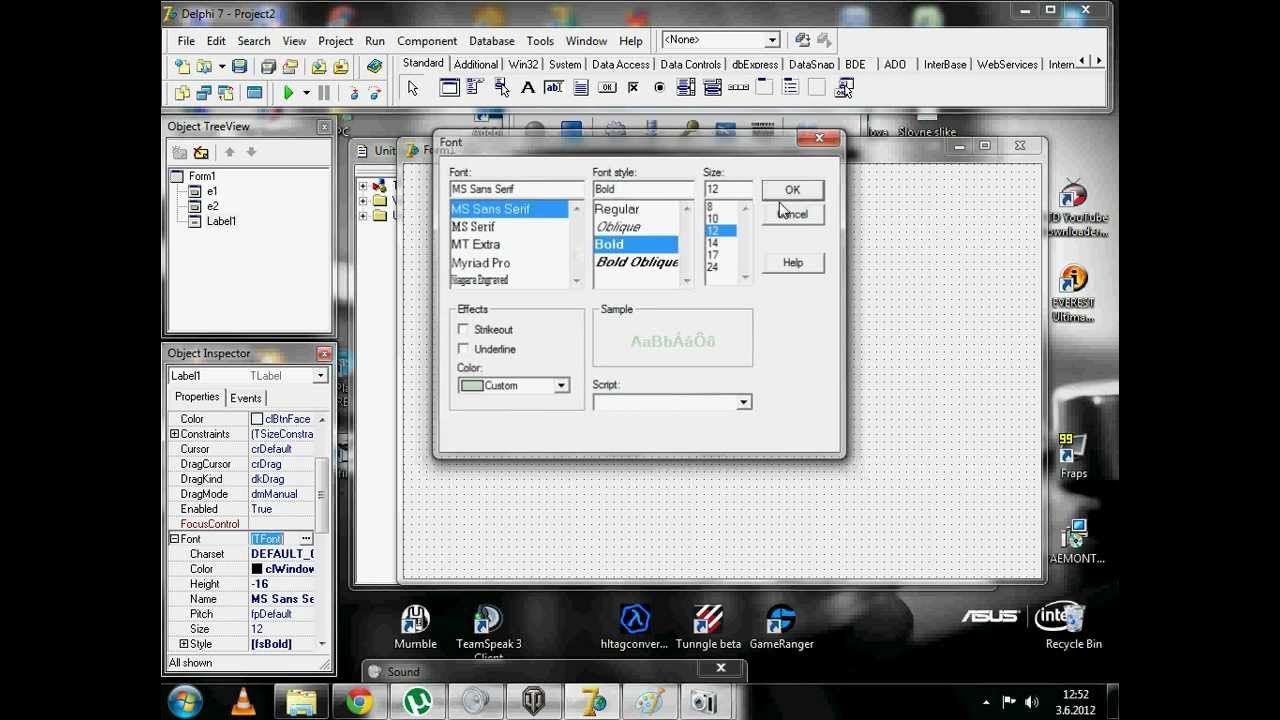Expand the Constraints property

point(174,434)
